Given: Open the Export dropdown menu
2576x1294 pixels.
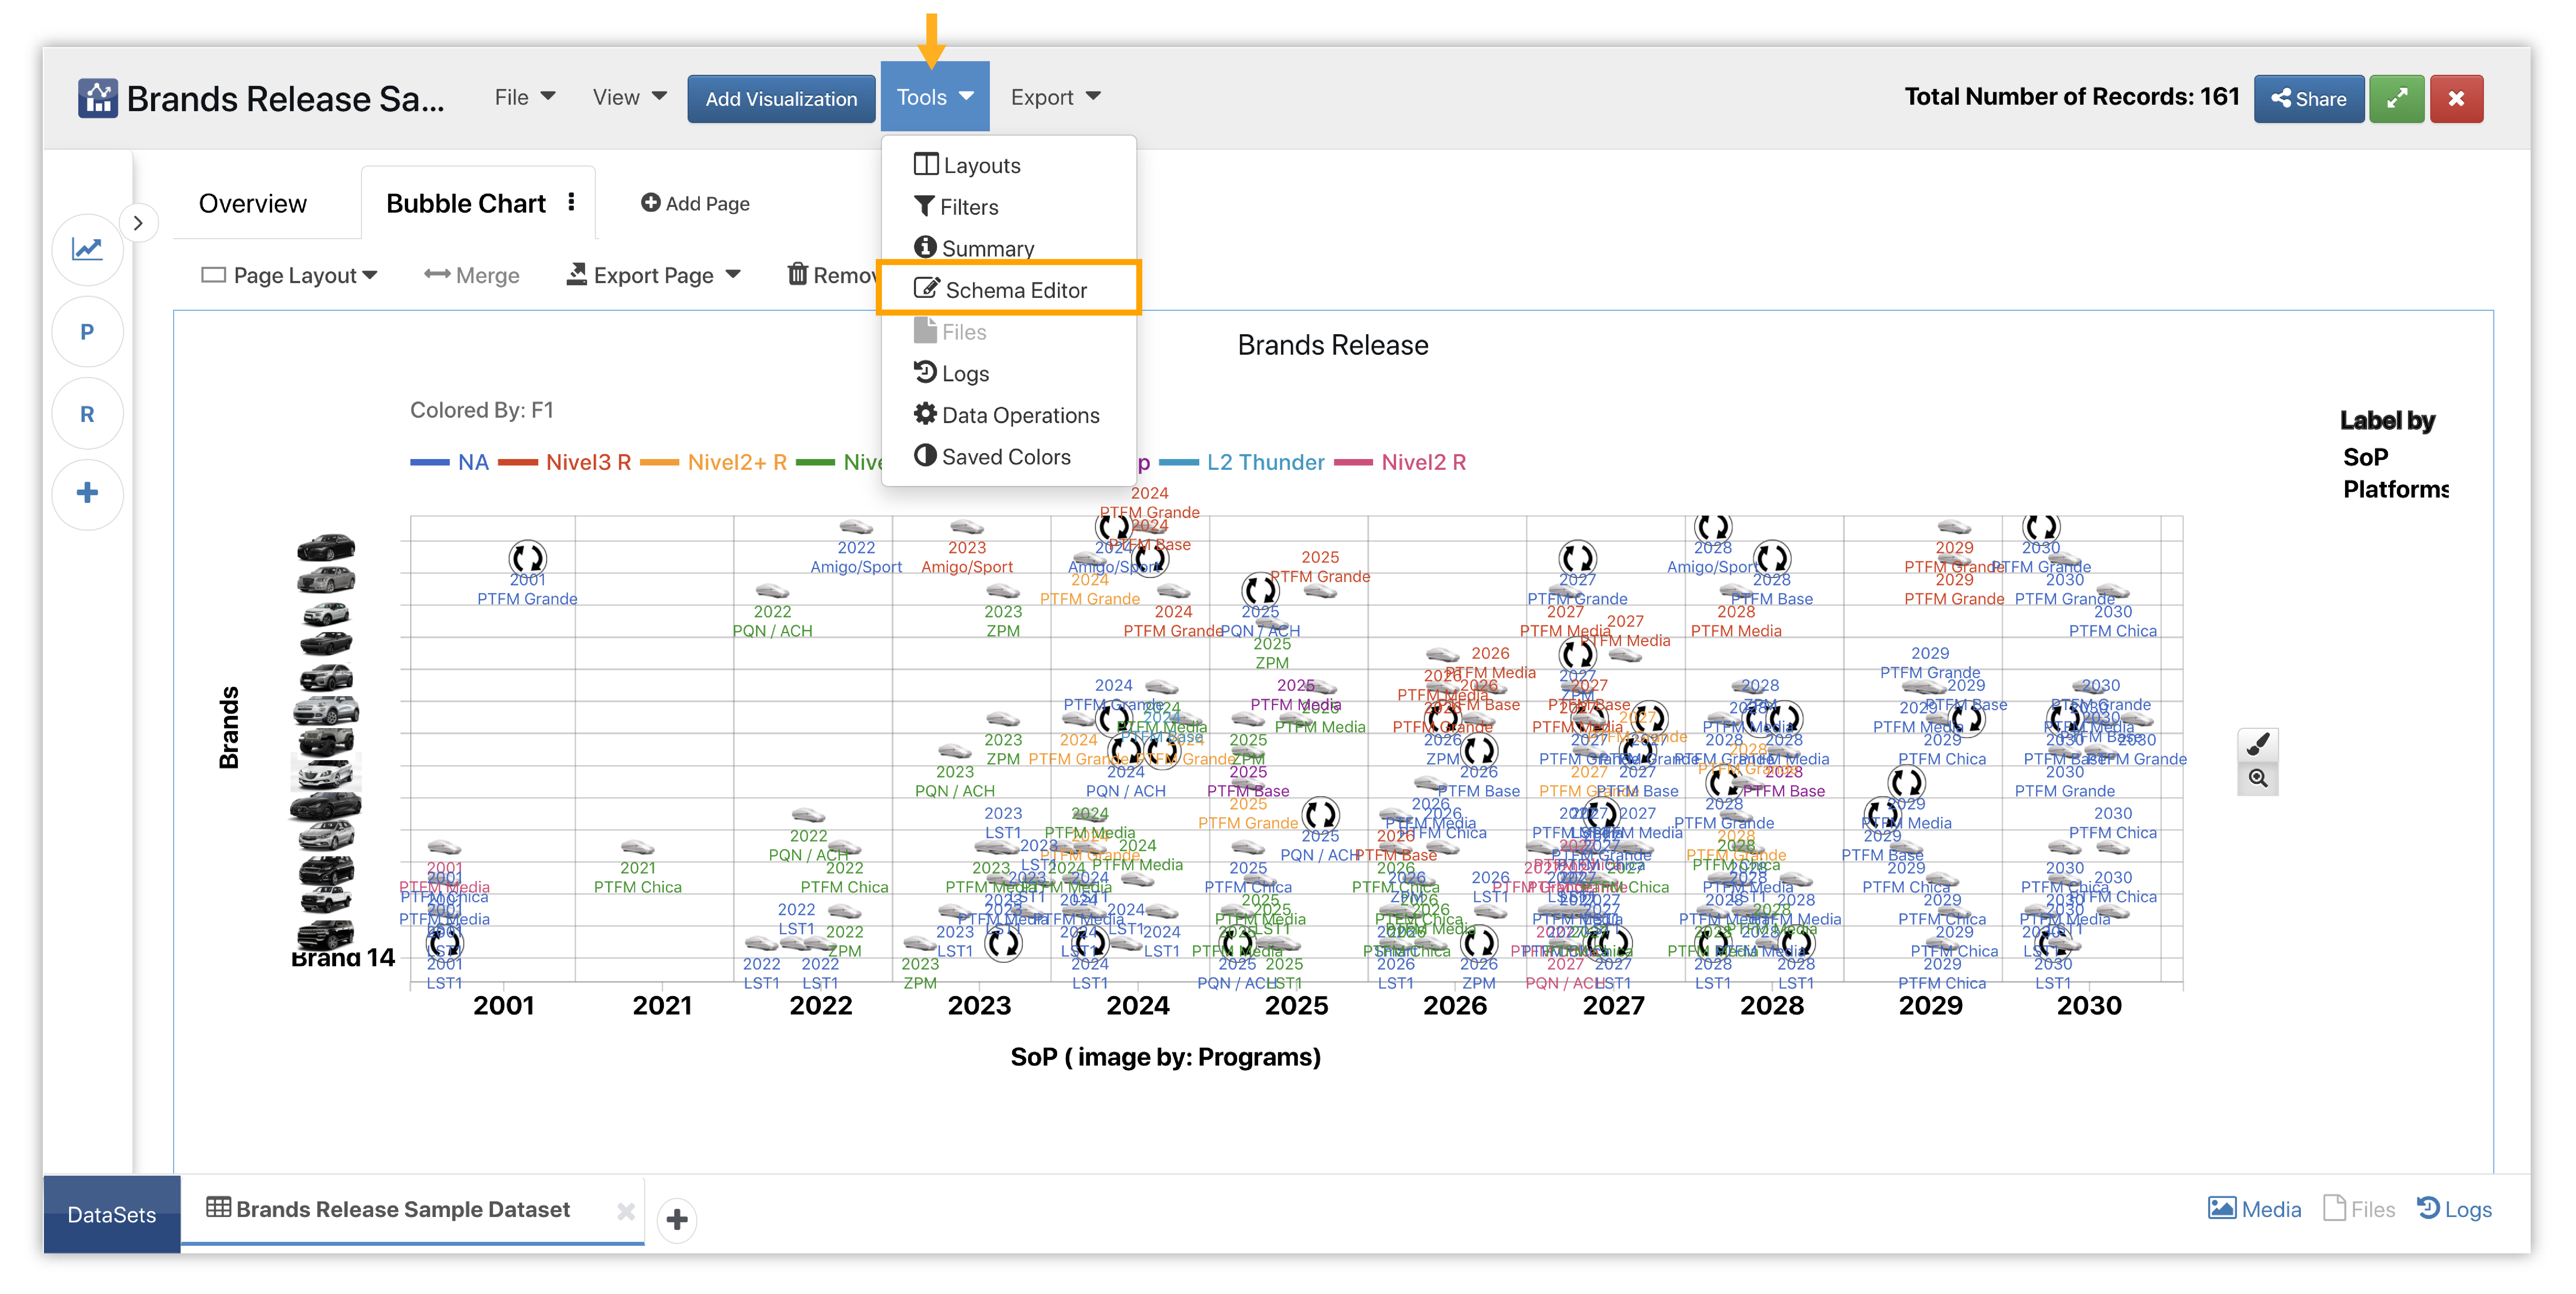Looking at the screenshot, I should click(1055, 97).
